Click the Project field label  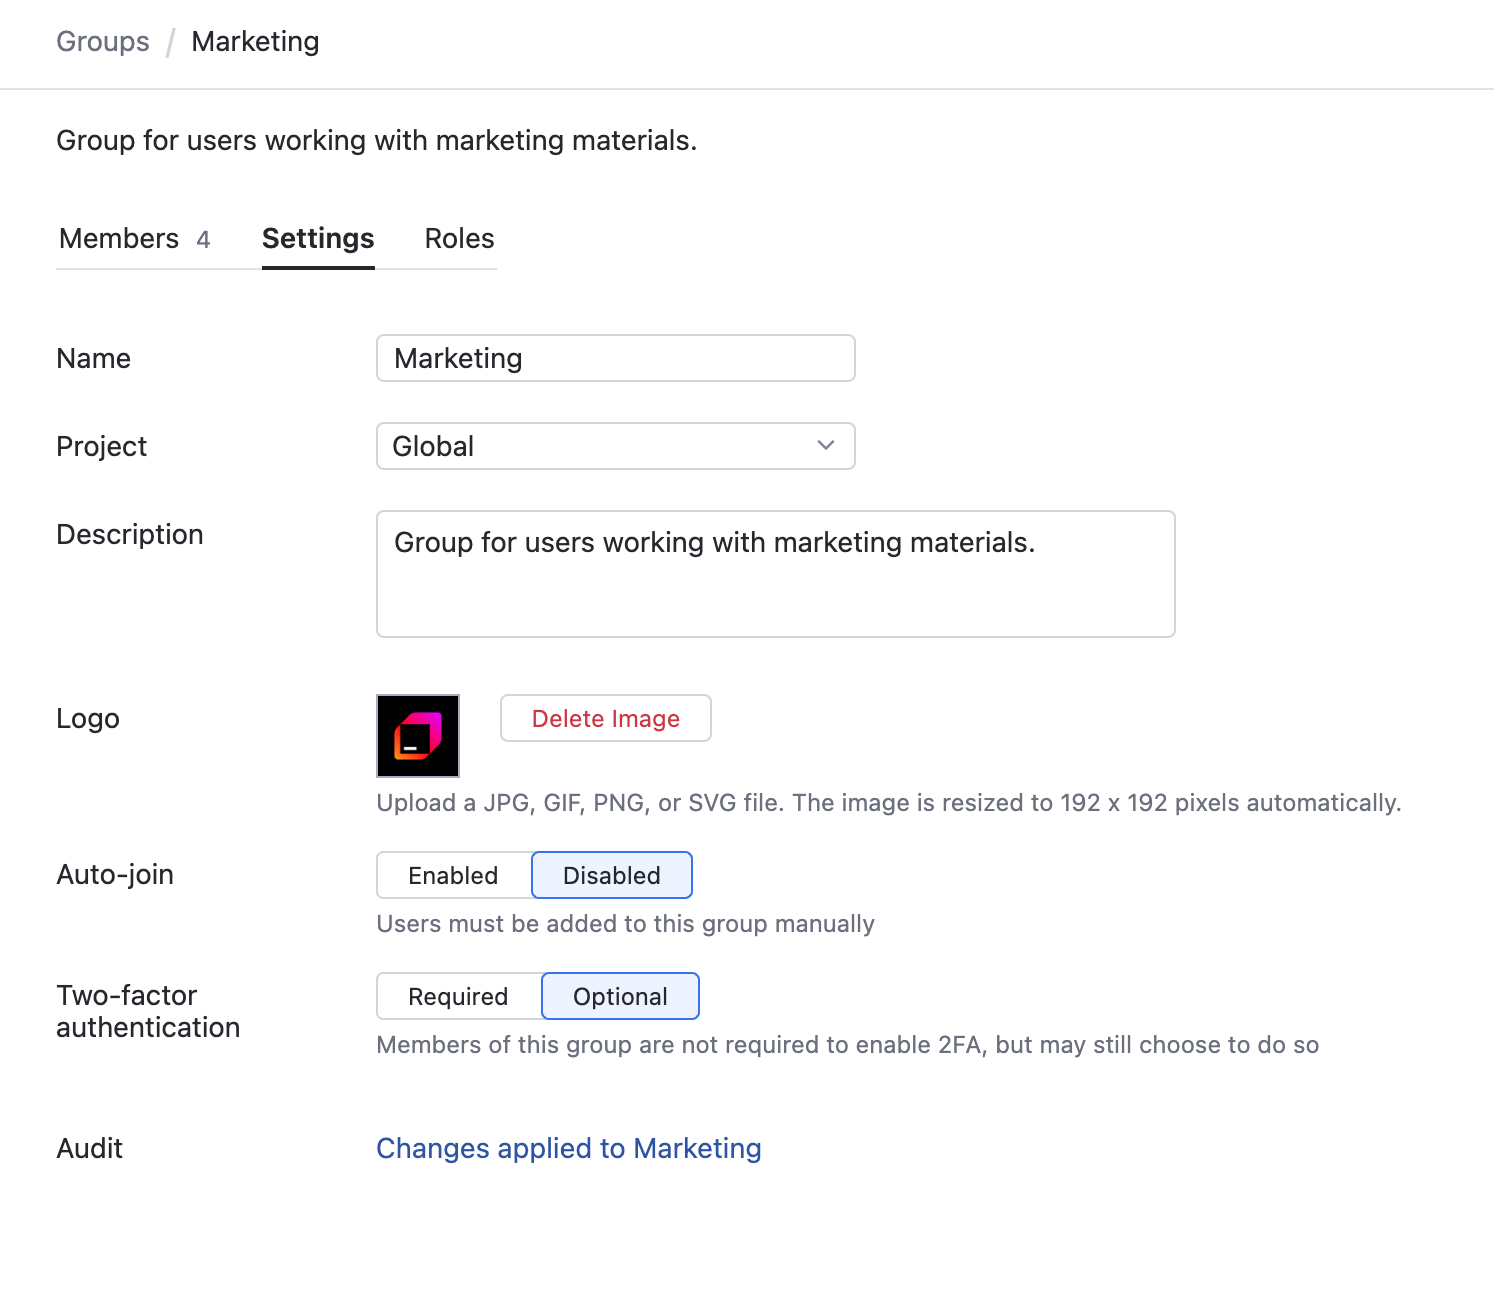tap(102, 446)
